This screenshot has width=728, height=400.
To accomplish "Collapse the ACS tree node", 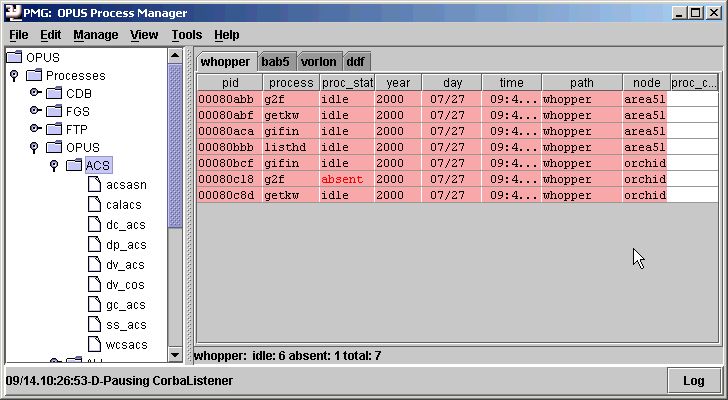I will point(53,165).
